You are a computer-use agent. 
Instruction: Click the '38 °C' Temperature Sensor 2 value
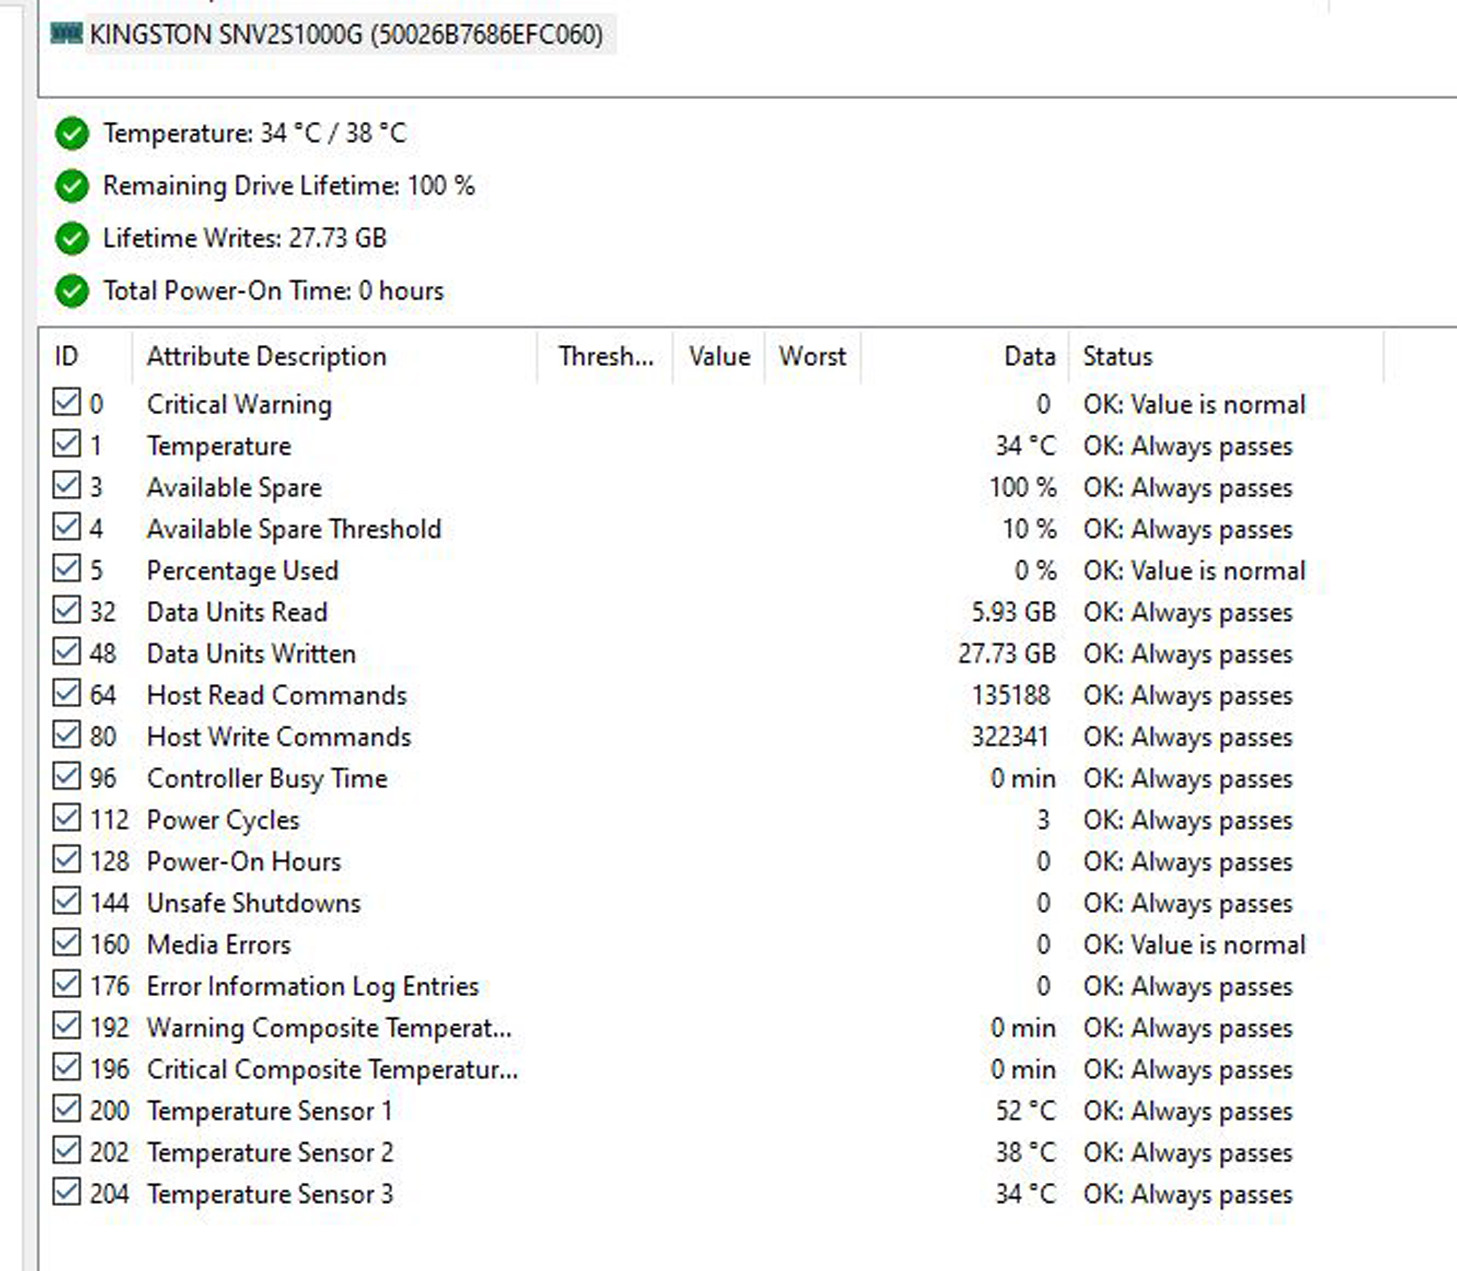click(1025, 1152)
